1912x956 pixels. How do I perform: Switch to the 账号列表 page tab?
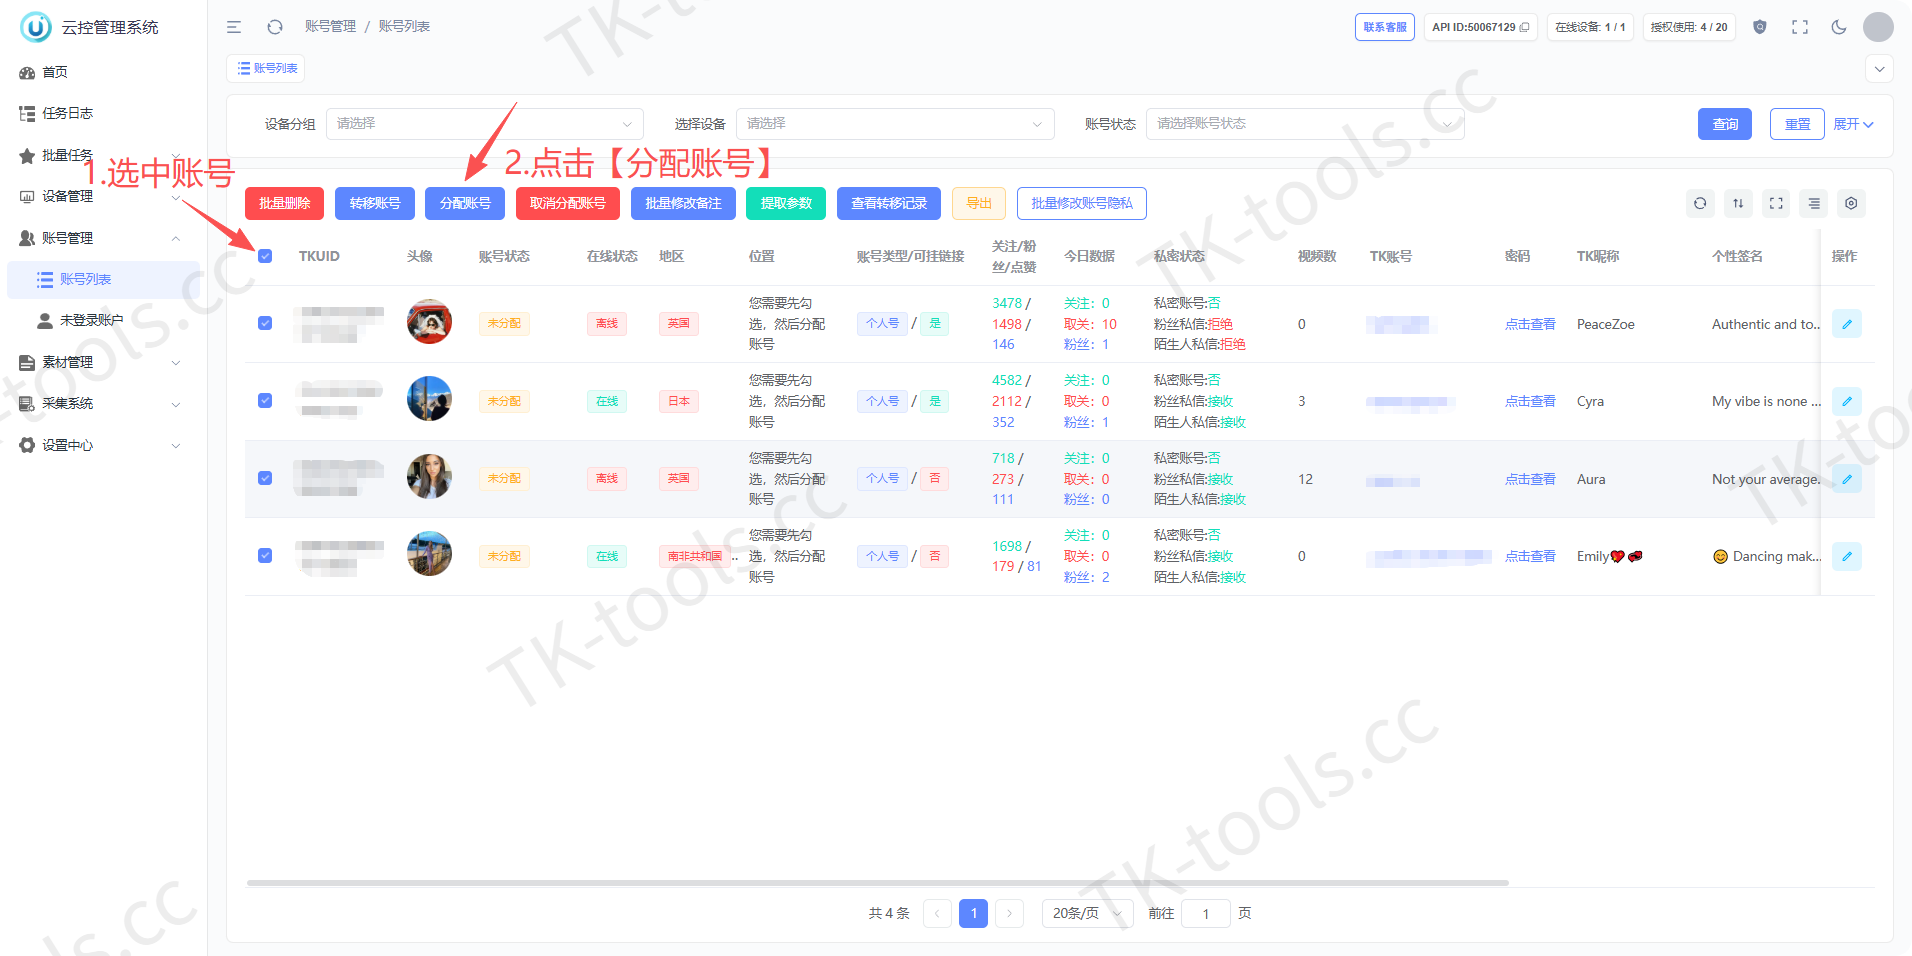coord(266,68)
